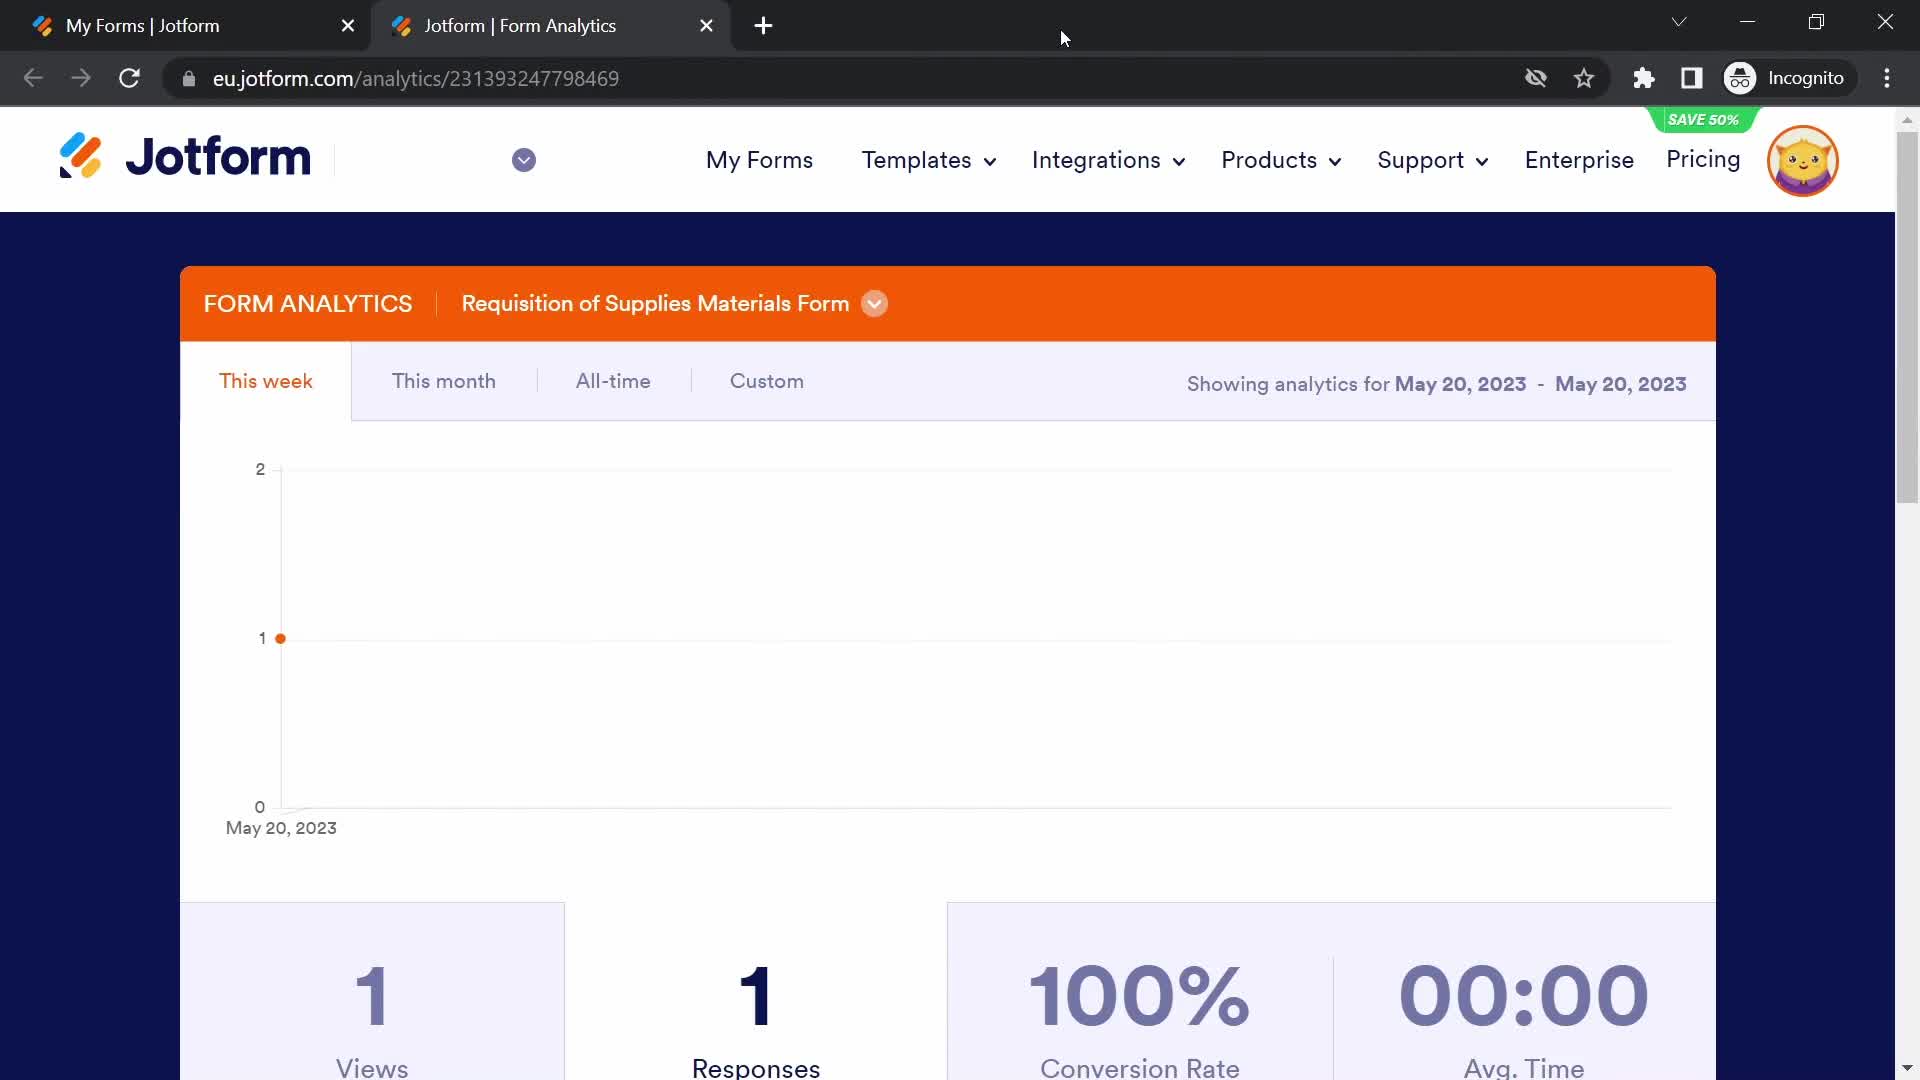Select the Custom date range tab
This screenshot has height=1080, width=1920.
coord(767,381)
